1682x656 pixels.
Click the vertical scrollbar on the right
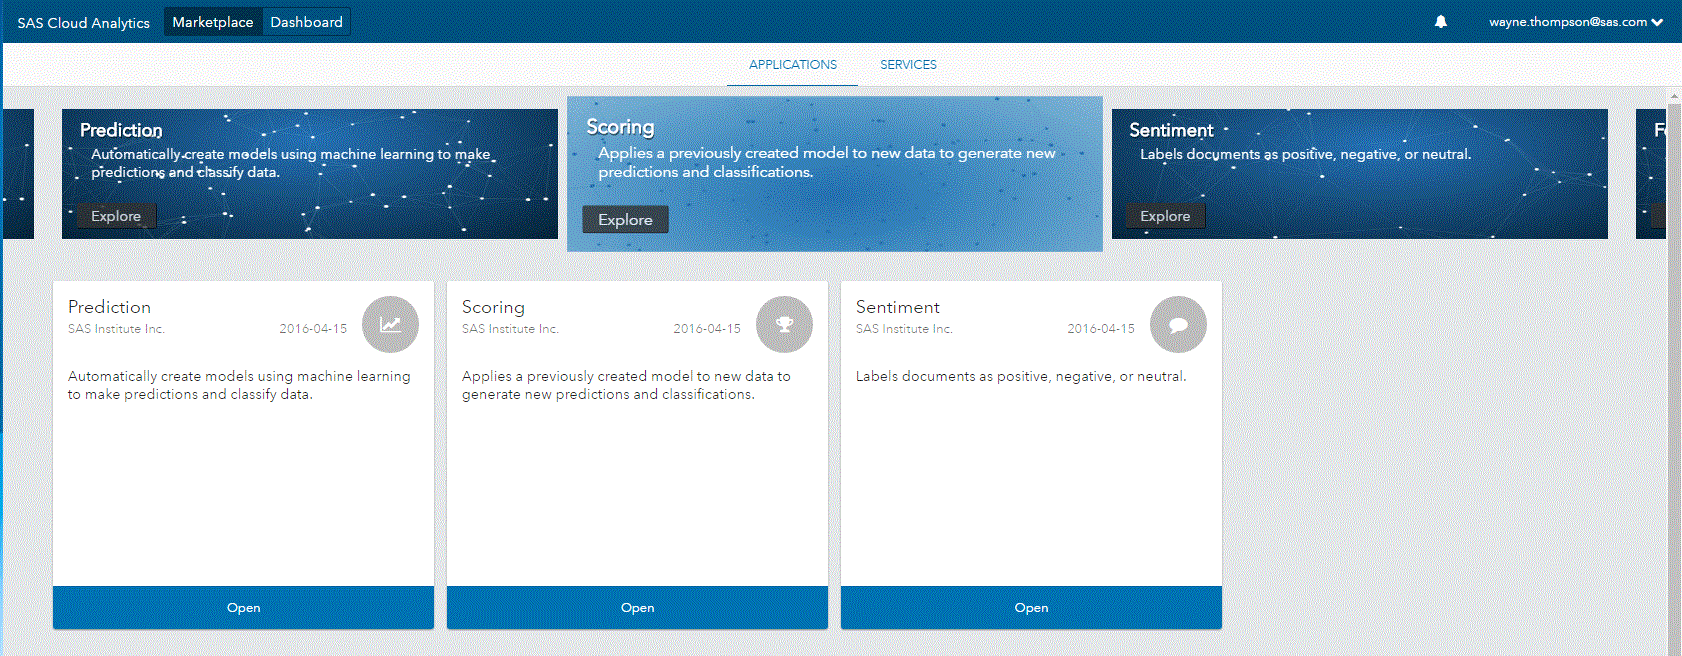1674,370
